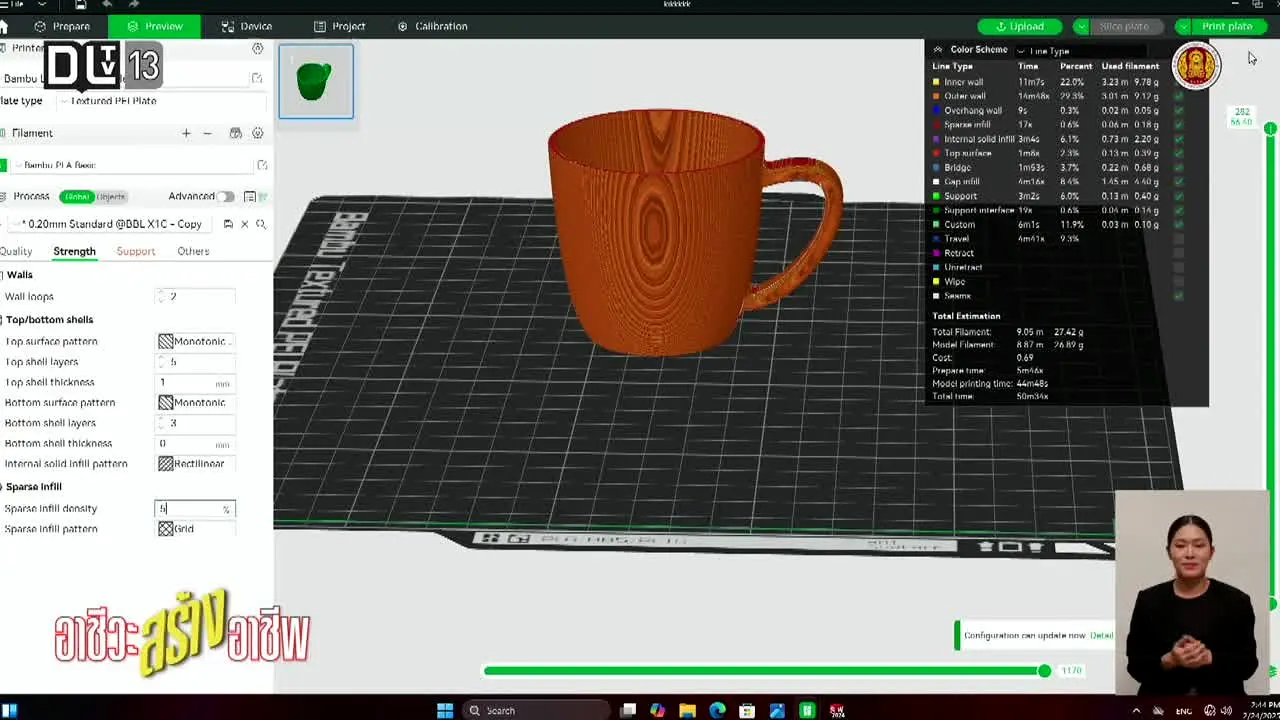Image resolution: width=1280 pixels, height=720 pixels.
Task: Select the Quality settings tab
Action: (x=16, y=251)
